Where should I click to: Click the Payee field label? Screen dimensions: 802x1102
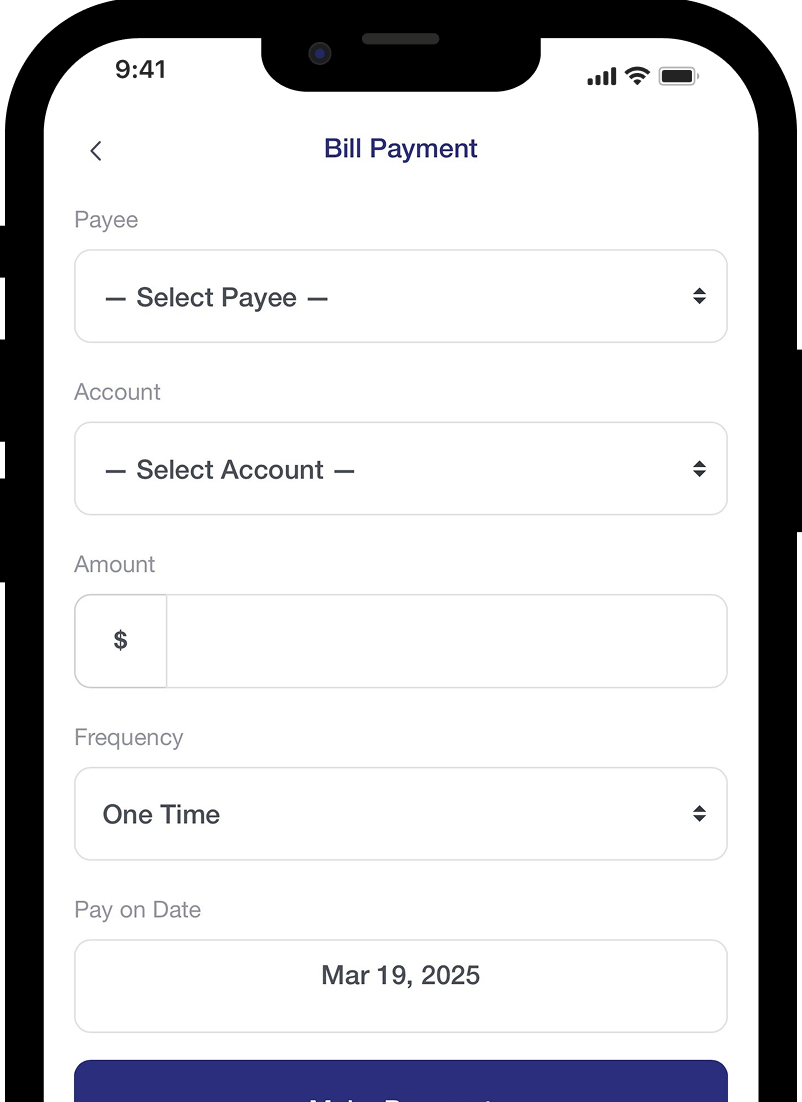click(106, 220)
